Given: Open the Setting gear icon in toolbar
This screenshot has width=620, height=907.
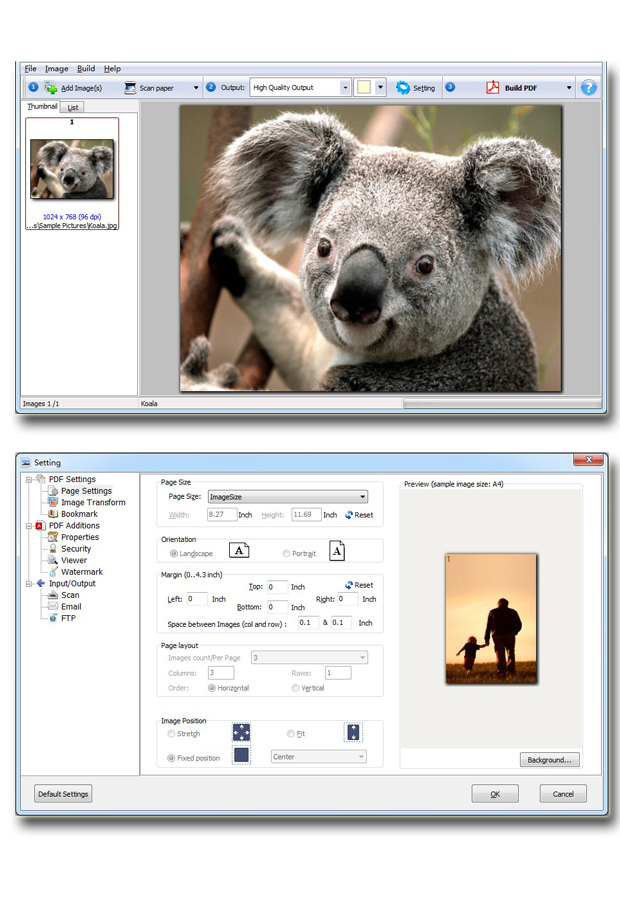Looking at the screenshot, I should click(403, 87).
